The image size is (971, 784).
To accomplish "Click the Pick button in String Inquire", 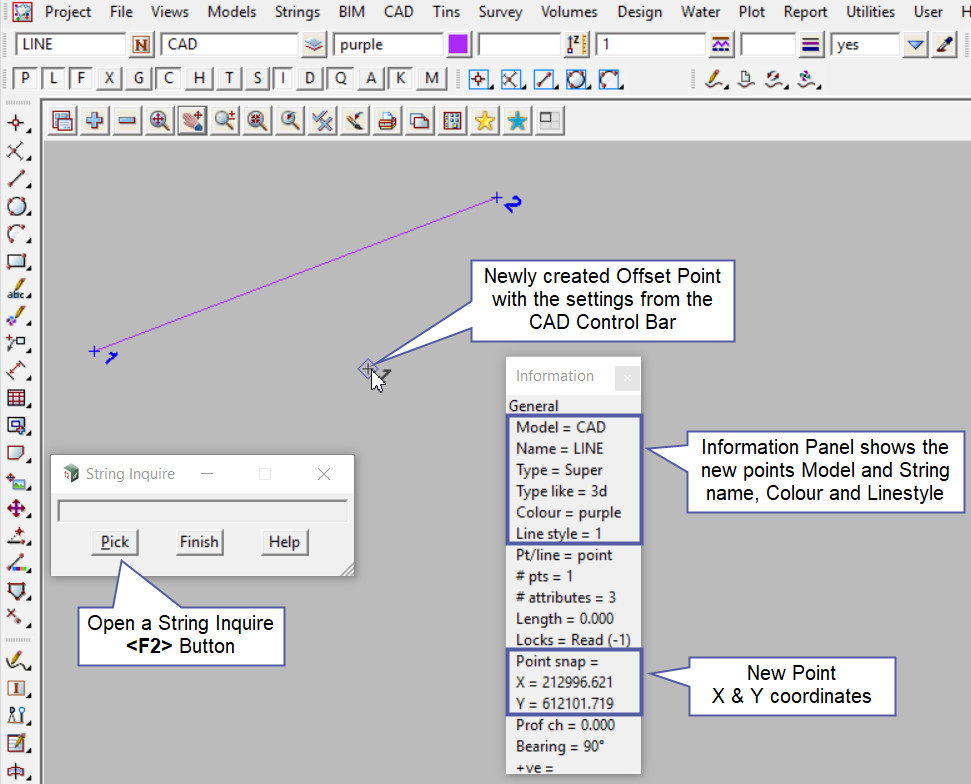I will point(115,542).
